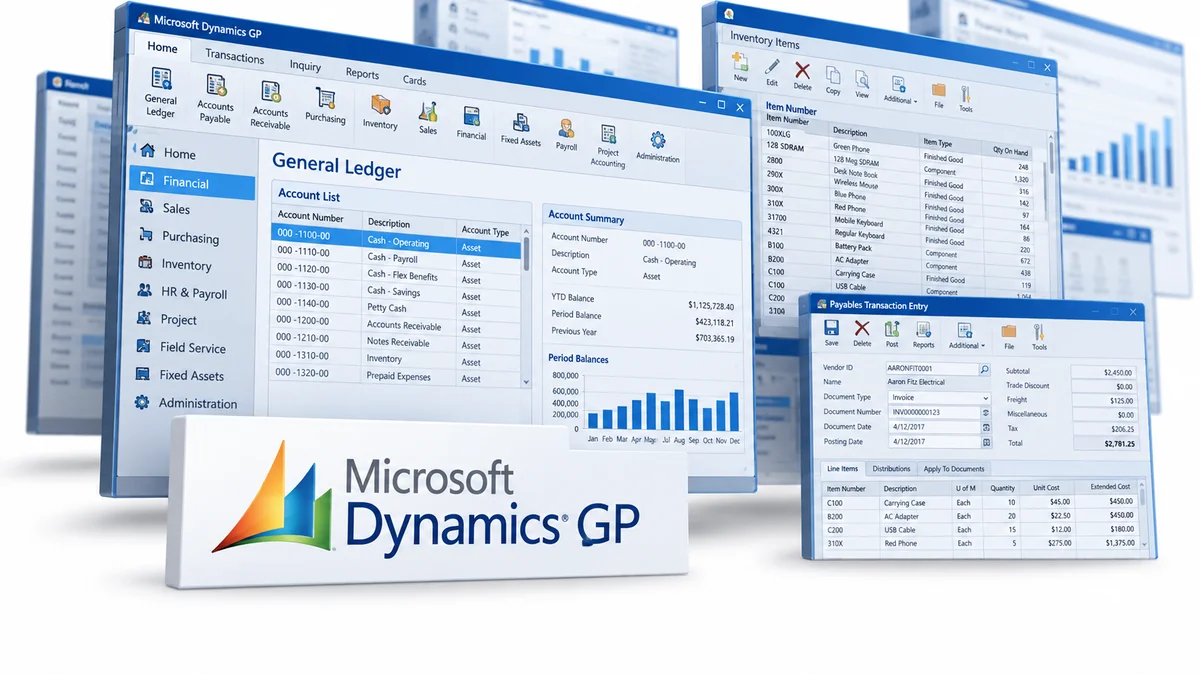Click the Vendor ID input field
This screenshot has width=1200, height=675.
point(932,369)
